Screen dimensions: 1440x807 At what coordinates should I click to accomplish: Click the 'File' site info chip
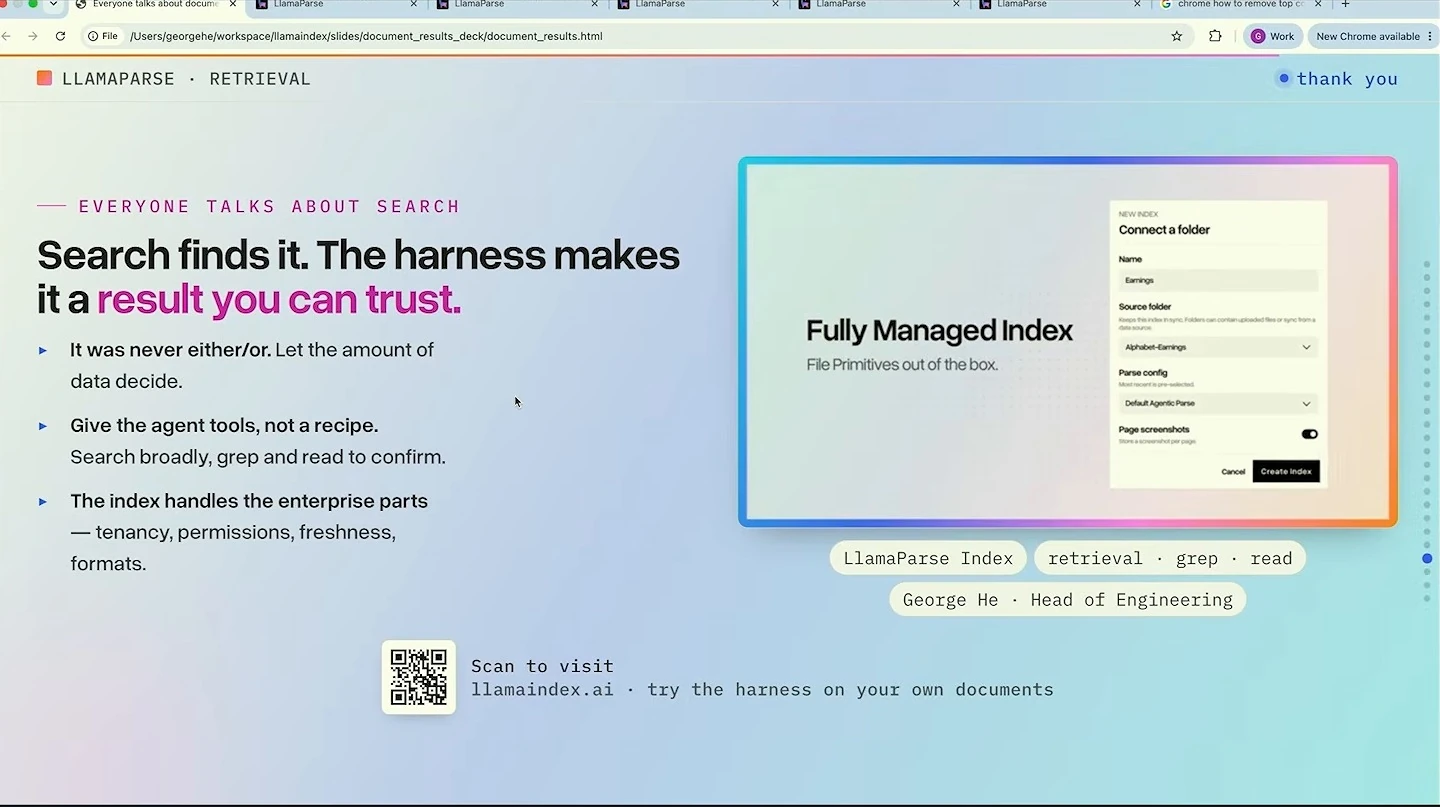pyautogui.click(x=102, y=36)
